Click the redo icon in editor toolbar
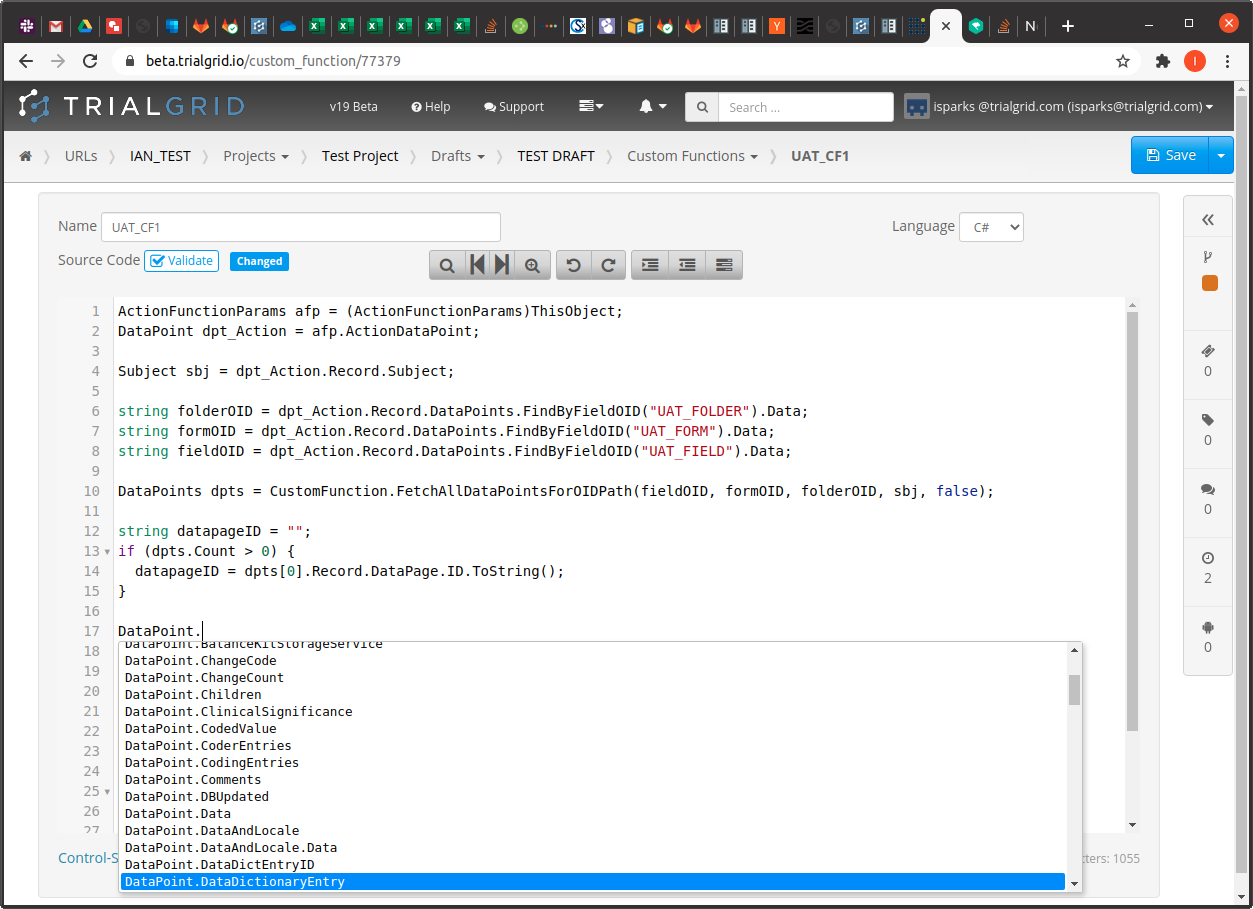Screen dimensions: 1253x909 point(608,265)
